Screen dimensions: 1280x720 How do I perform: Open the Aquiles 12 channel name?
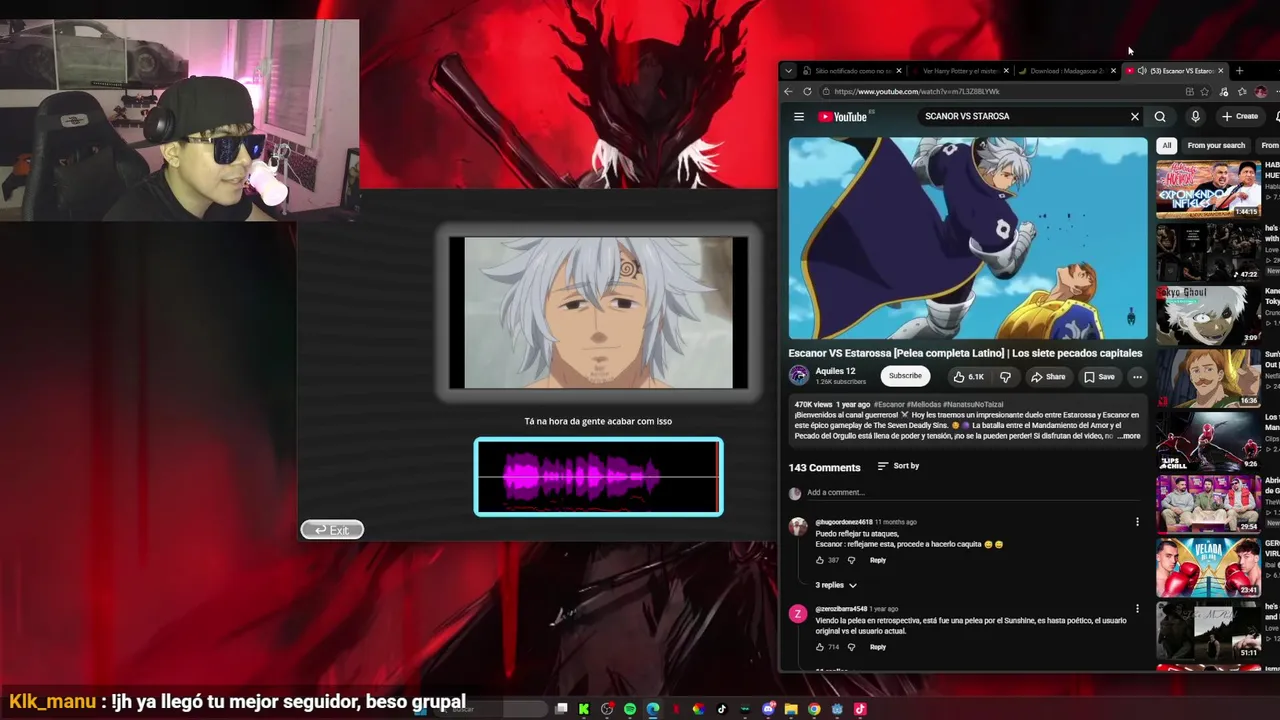point(836,371)
